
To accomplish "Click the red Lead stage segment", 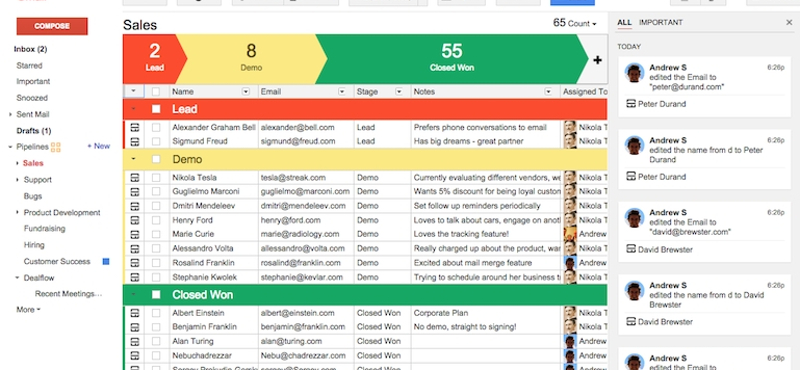I will 155,59.
